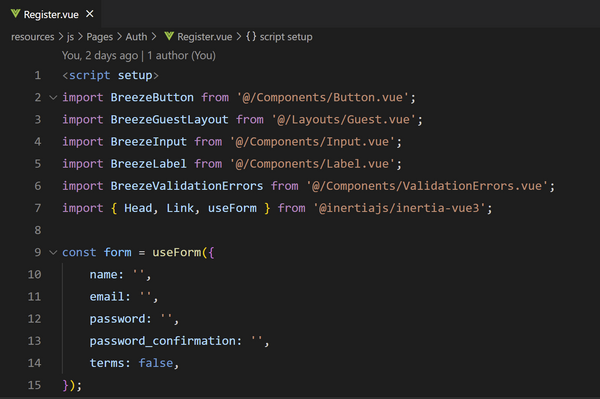Click the '@inertiajs/inertia-vue3' import string
The width and height of the screenshot is (600, 399).
[x=399, y=208]
